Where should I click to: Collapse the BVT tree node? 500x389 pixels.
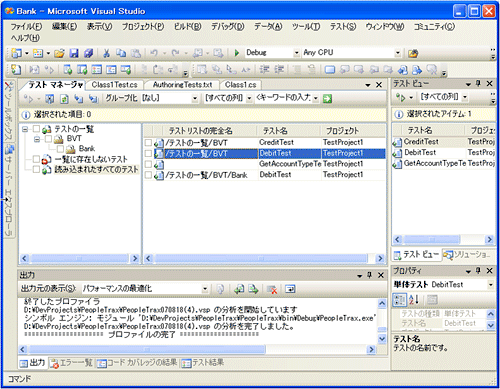click(x=37, y=139)
